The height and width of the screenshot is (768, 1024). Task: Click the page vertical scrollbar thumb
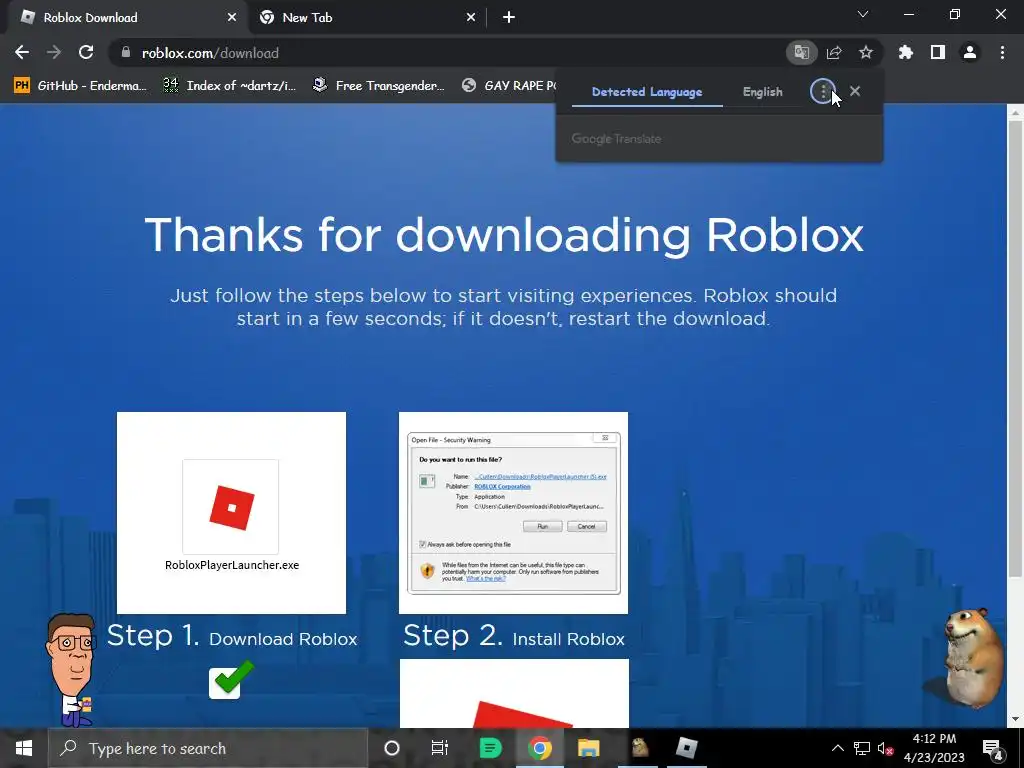coord(1015,348)
